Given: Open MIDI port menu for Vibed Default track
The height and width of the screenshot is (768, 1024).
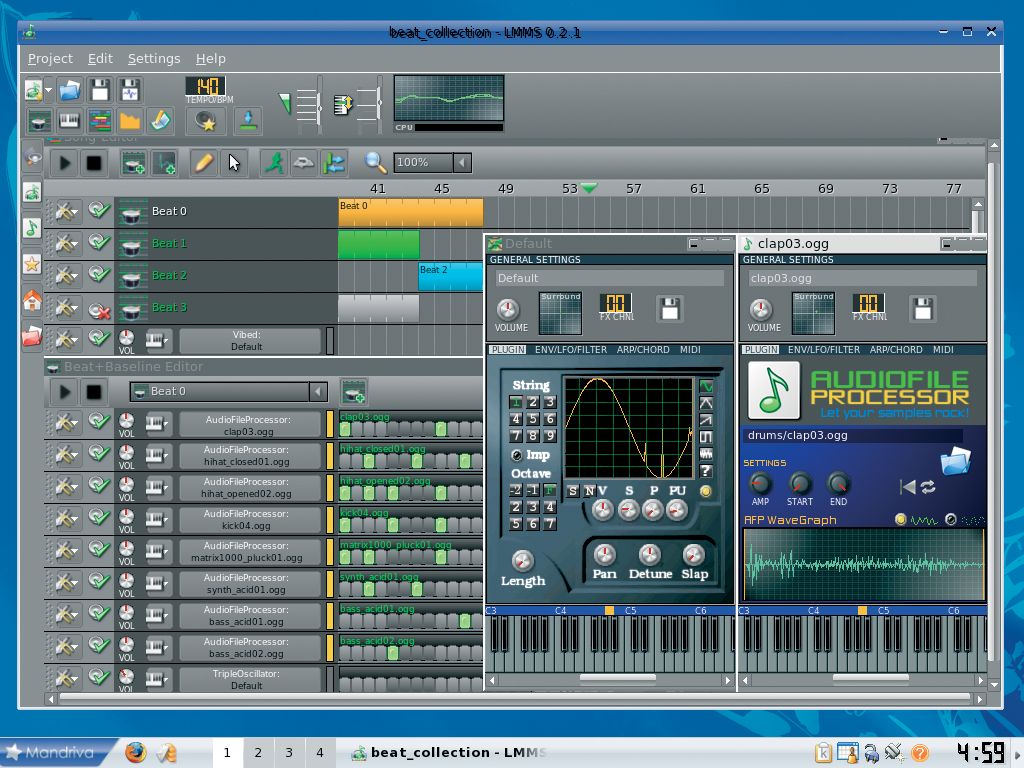Looking at the screenshot, I should (x=155, y=340).
